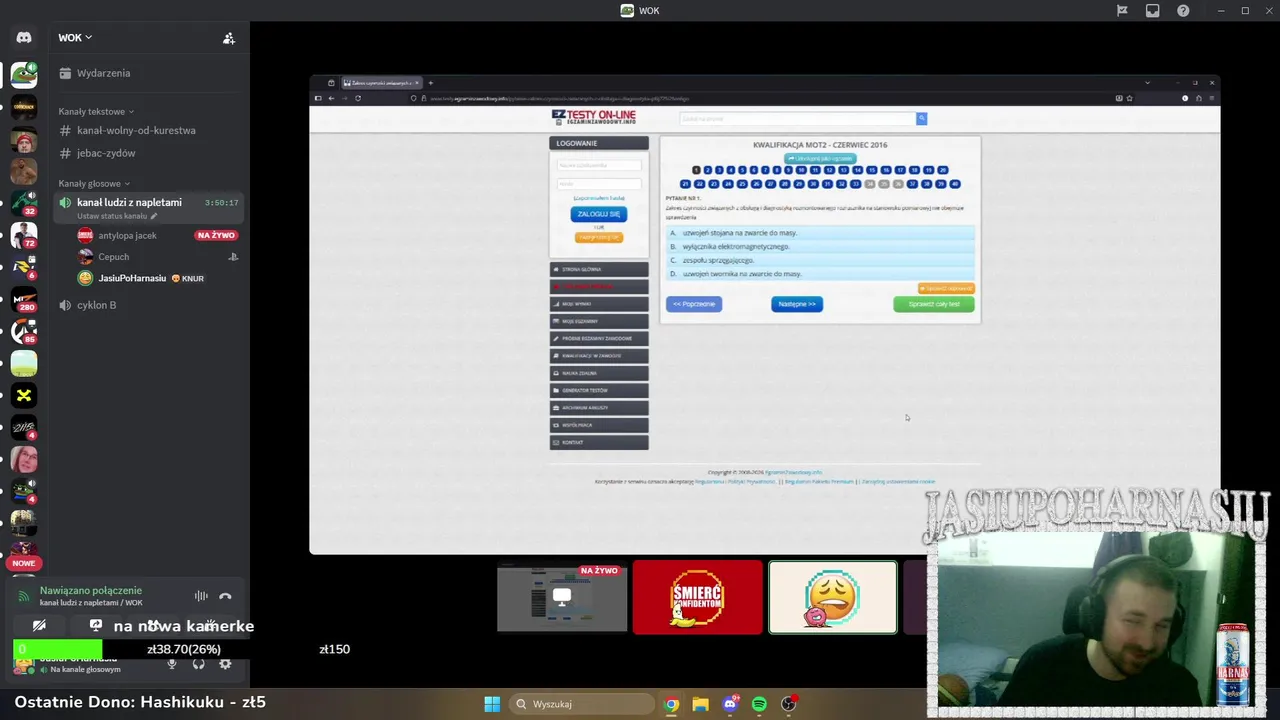Open new tab plus in streamed browser
Image resolution: width=1280 pixels, height=720 pixels.
431,83
